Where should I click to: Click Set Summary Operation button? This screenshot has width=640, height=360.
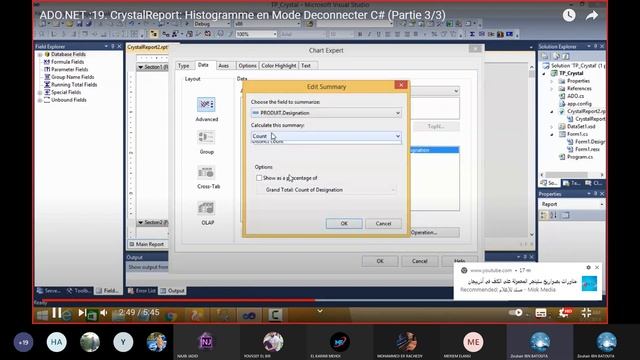(435, 232)
